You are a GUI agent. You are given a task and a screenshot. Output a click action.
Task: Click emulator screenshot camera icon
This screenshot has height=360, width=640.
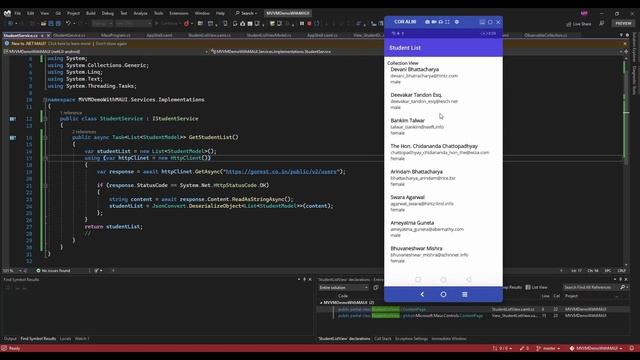click(427, 22)
